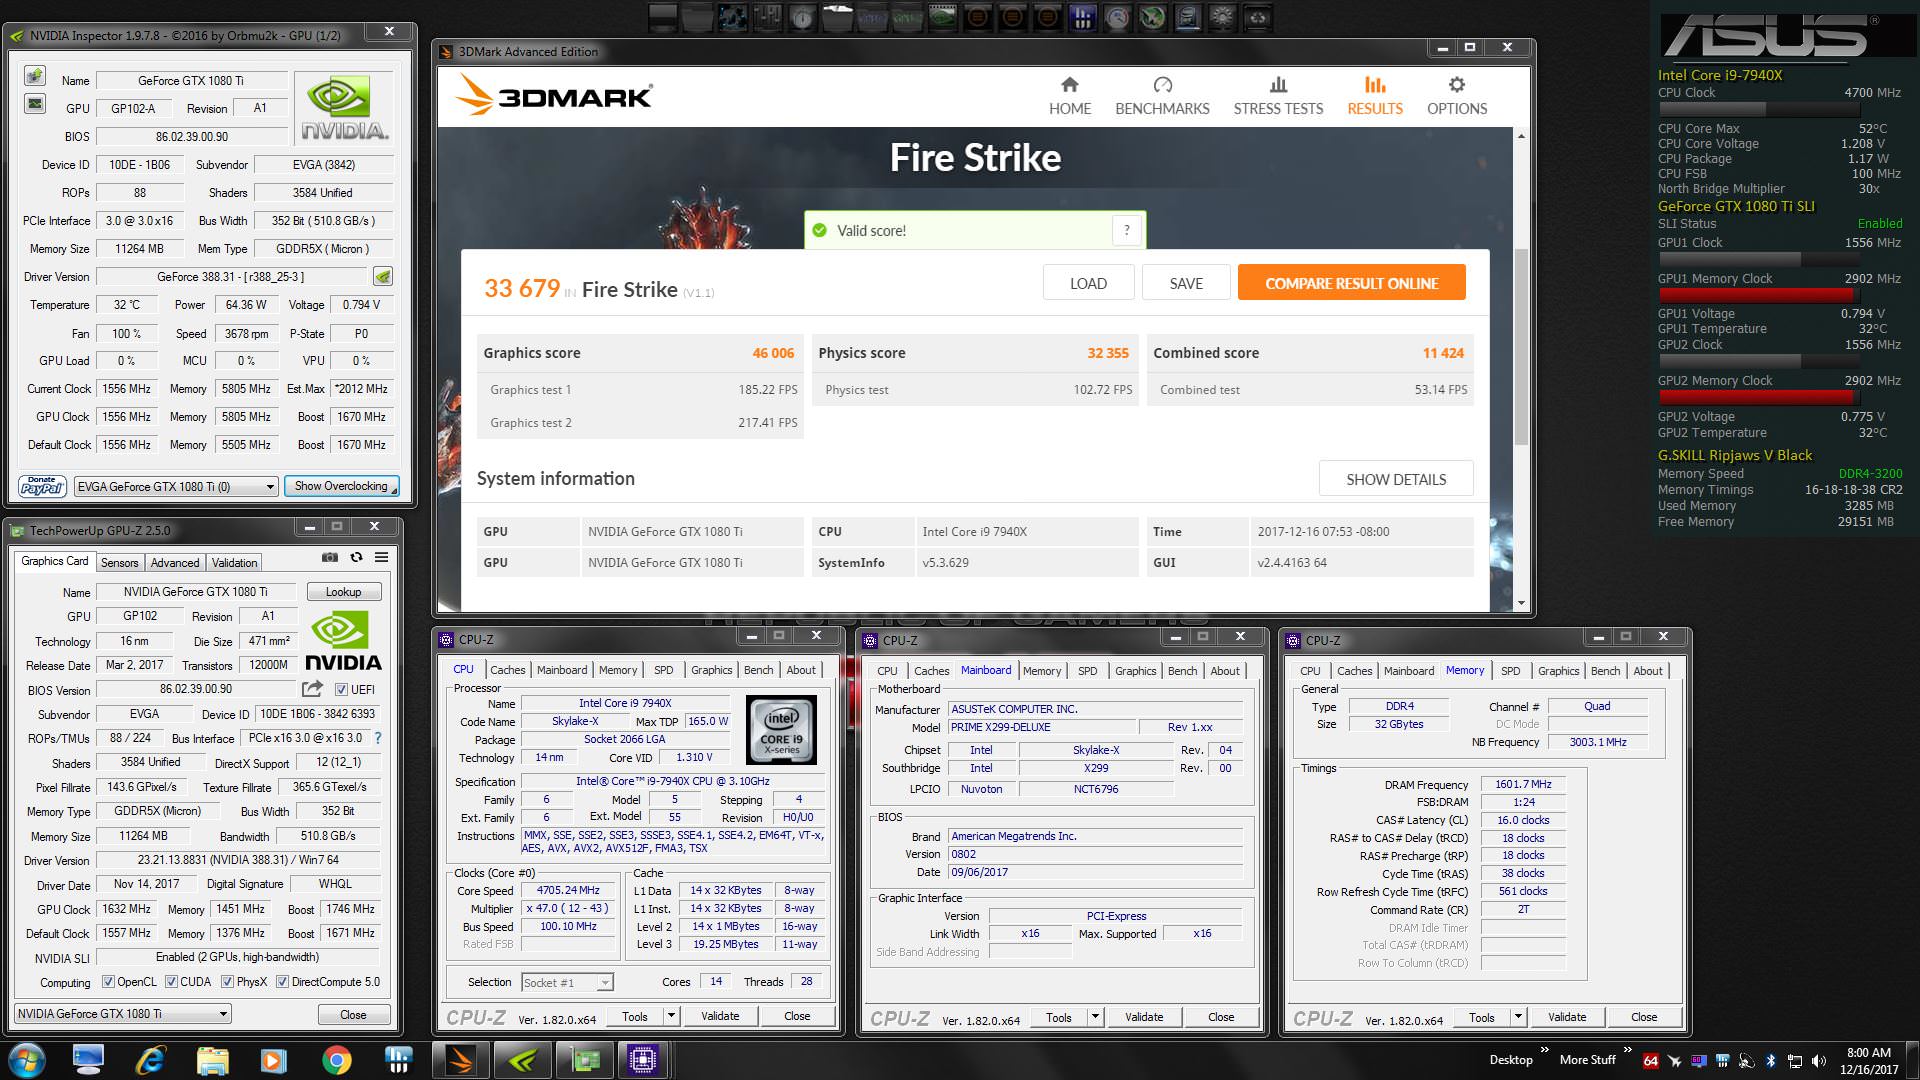
Task: Click NVIDIA Inspector driver update green icon
Action: [x=383, y=276]
